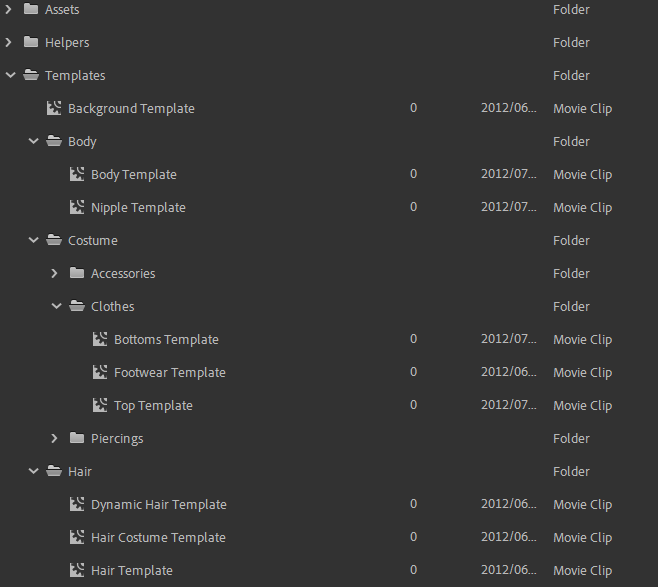Click the Dynamic Hair Template symbol icon

pos(77,504)
